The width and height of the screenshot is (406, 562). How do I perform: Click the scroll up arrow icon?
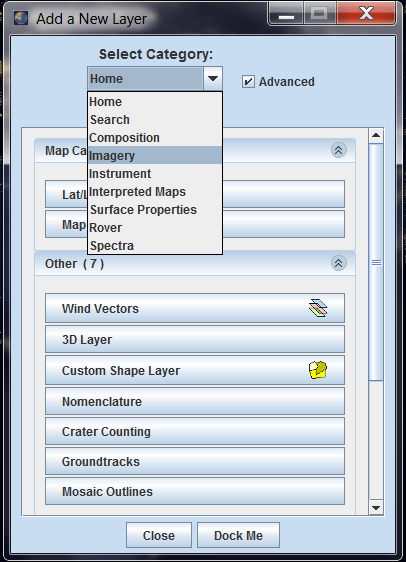pos(376,135)
